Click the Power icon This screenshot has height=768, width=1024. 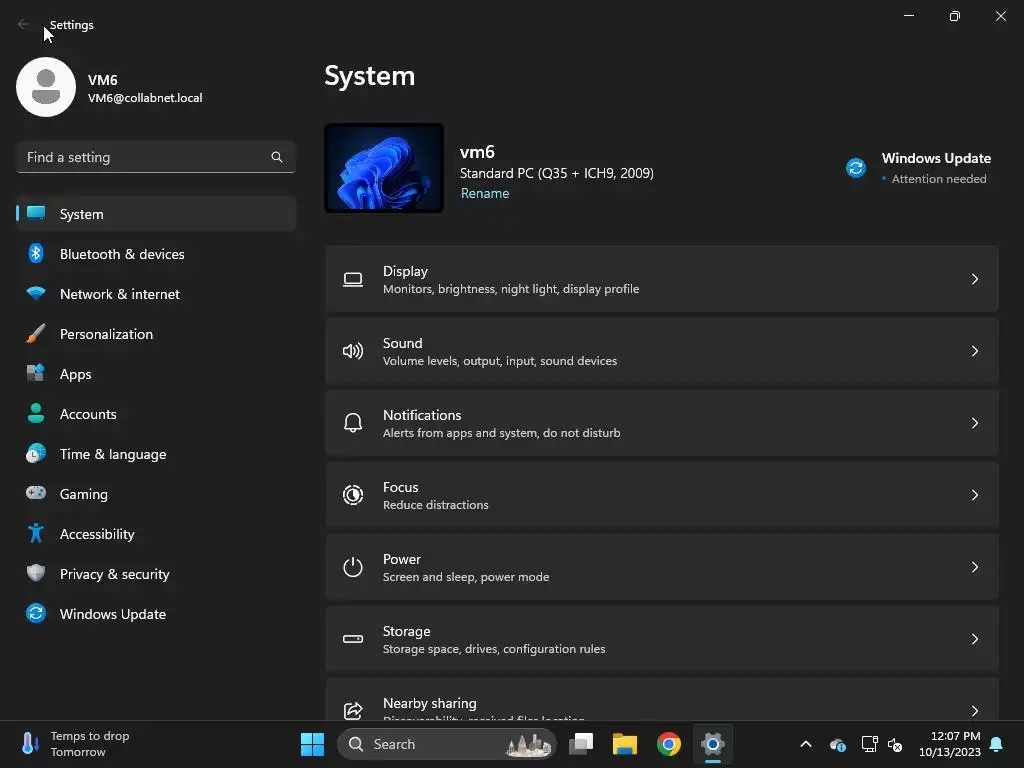(x=353, y=567)
